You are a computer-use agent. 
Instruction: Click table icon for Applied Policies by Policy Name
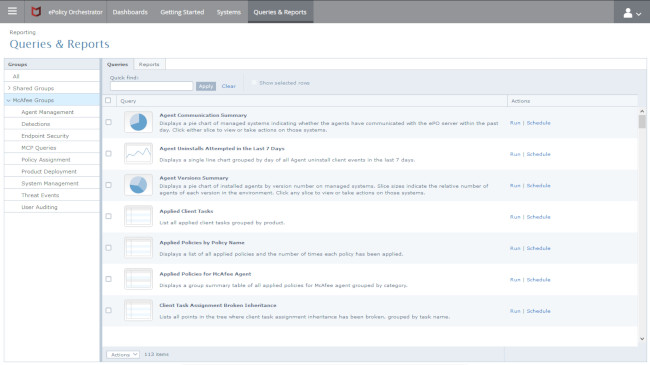138,248
